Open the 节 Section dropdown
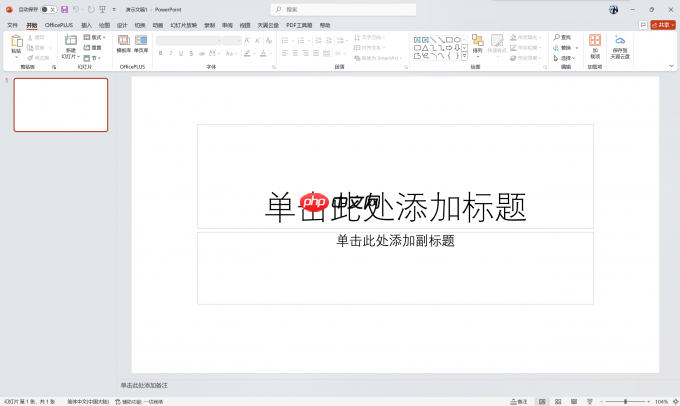This screenshot has width=680, height=406. (x=92, y=58)
